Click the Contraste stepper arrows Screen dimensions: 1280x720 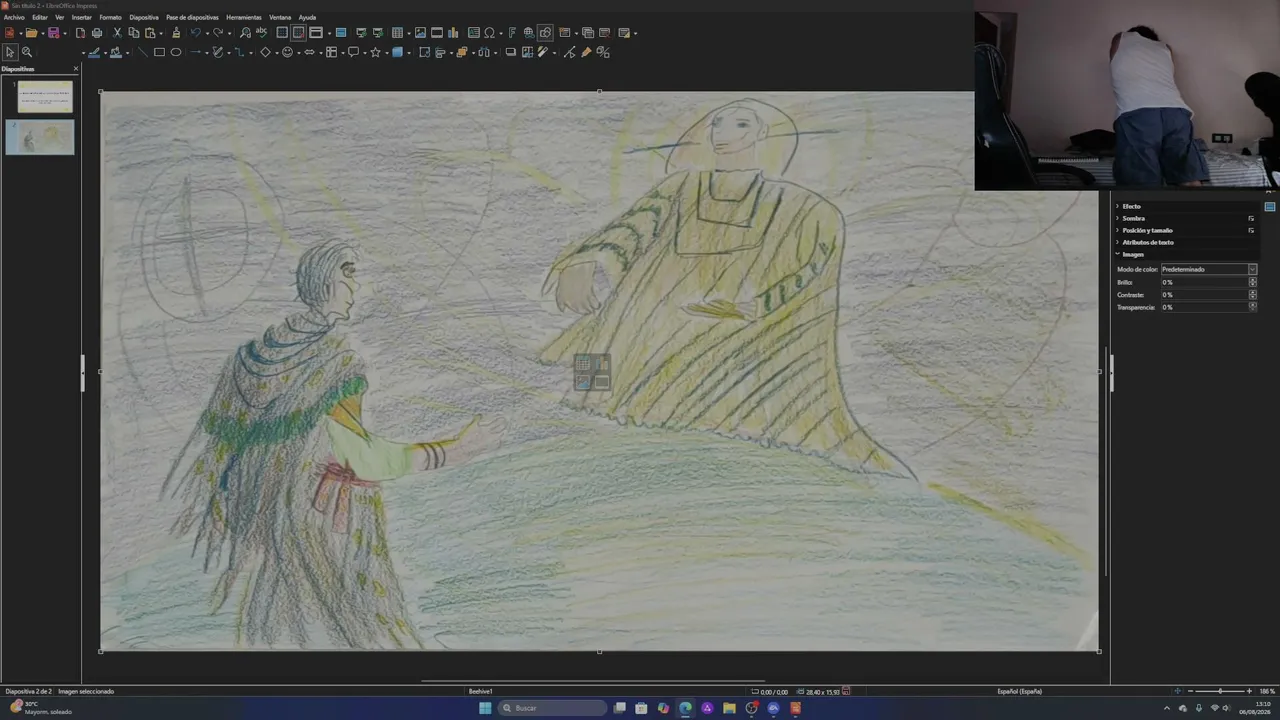[x=1253, y=295]
